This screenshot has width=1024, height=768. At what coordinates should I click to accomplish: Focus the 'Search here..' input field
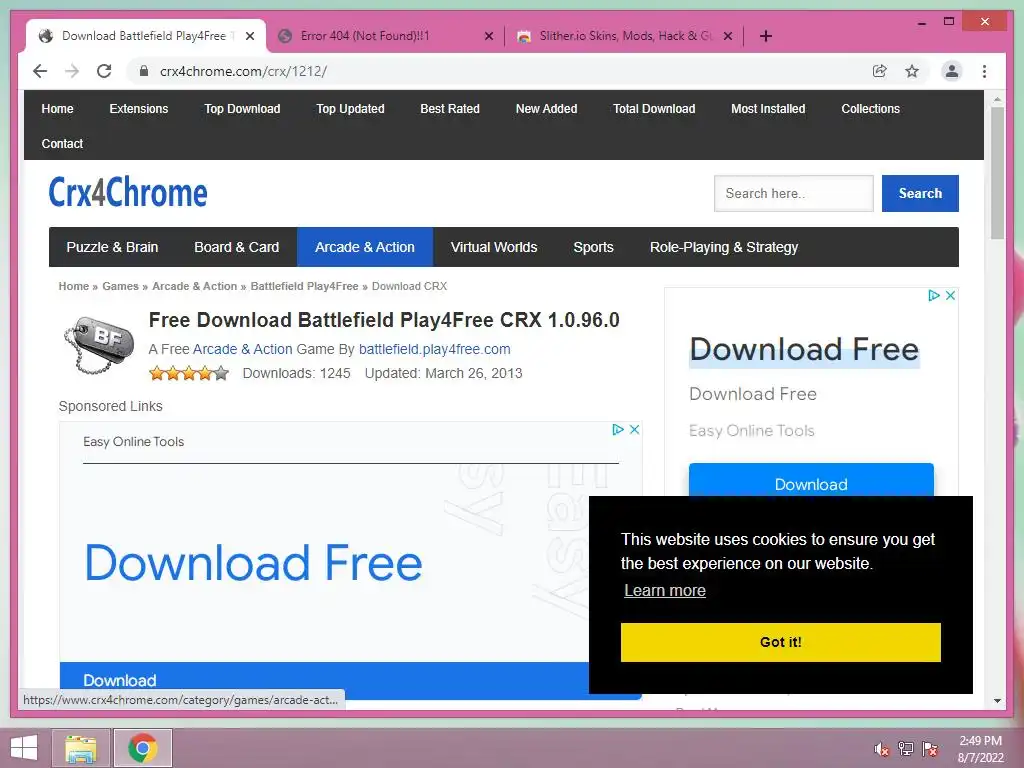(793, 193)
